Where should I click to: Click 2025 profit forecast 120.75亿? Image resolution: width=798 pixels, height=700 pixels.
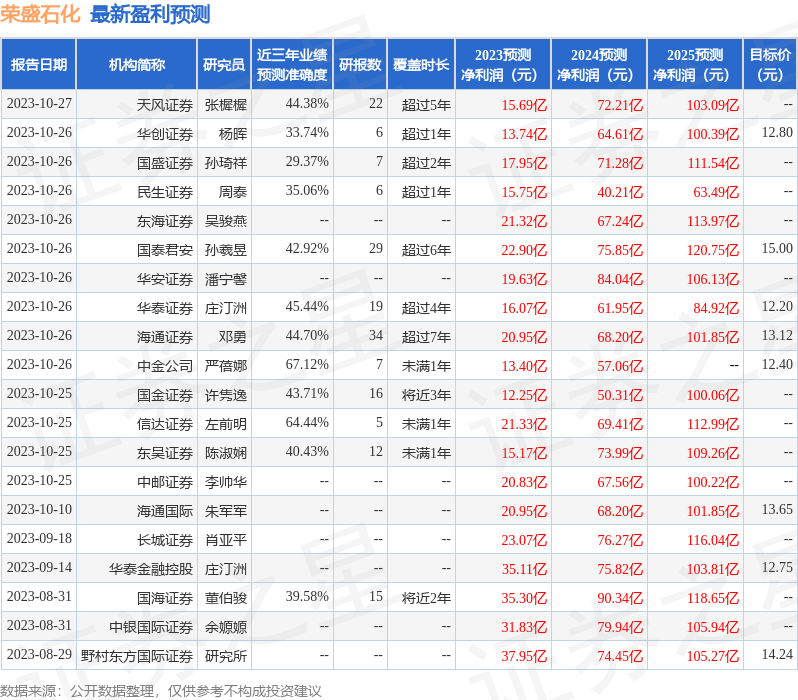pyautogui.click(x=712, y=250)
